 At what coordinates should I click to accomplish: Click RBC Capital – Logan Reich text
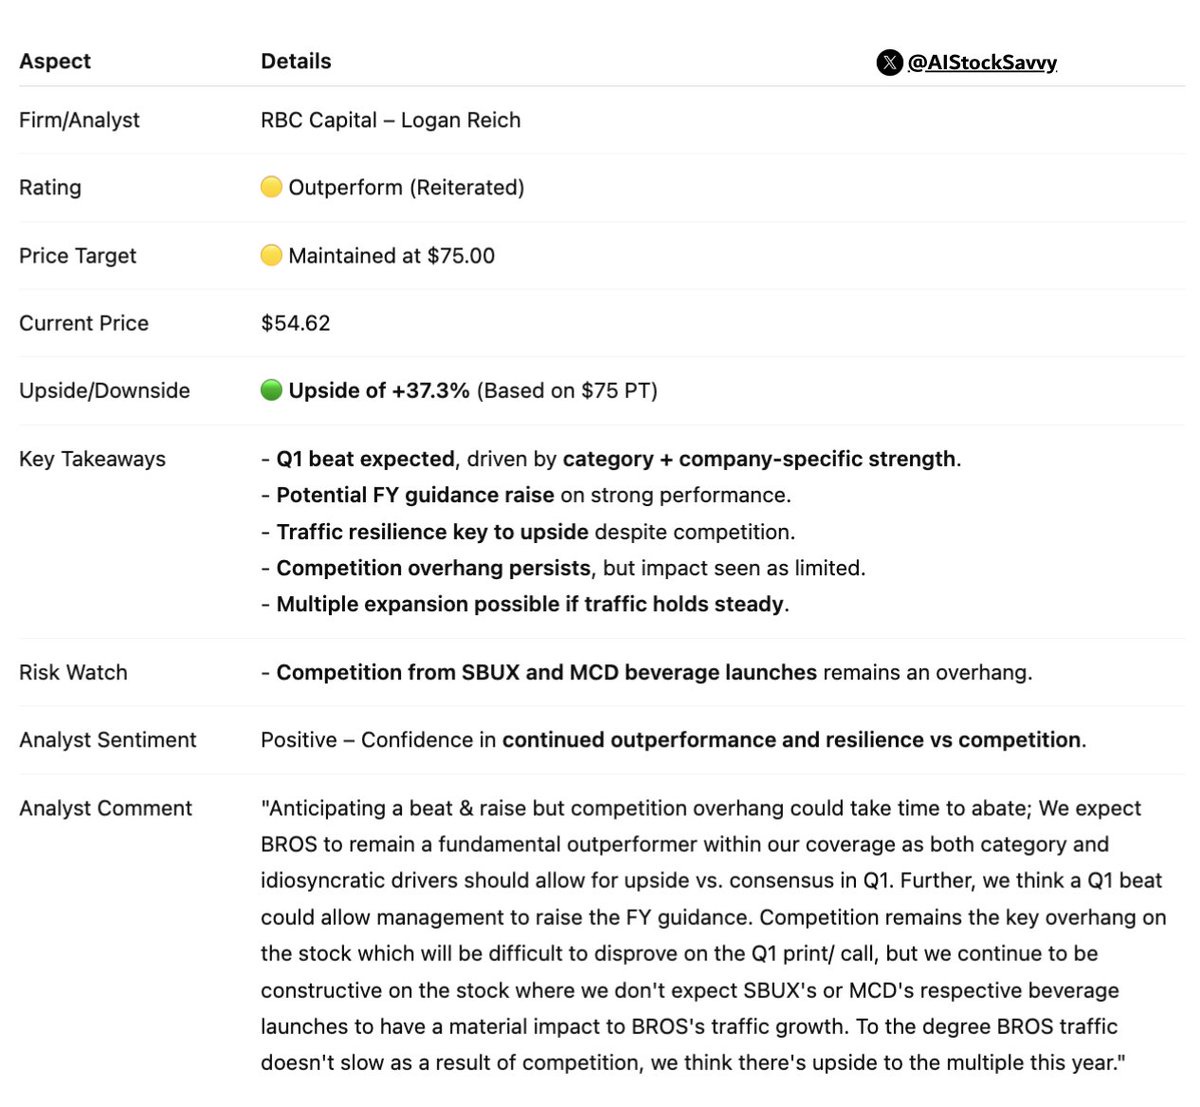pyautogui.click(x=391, y=120)
